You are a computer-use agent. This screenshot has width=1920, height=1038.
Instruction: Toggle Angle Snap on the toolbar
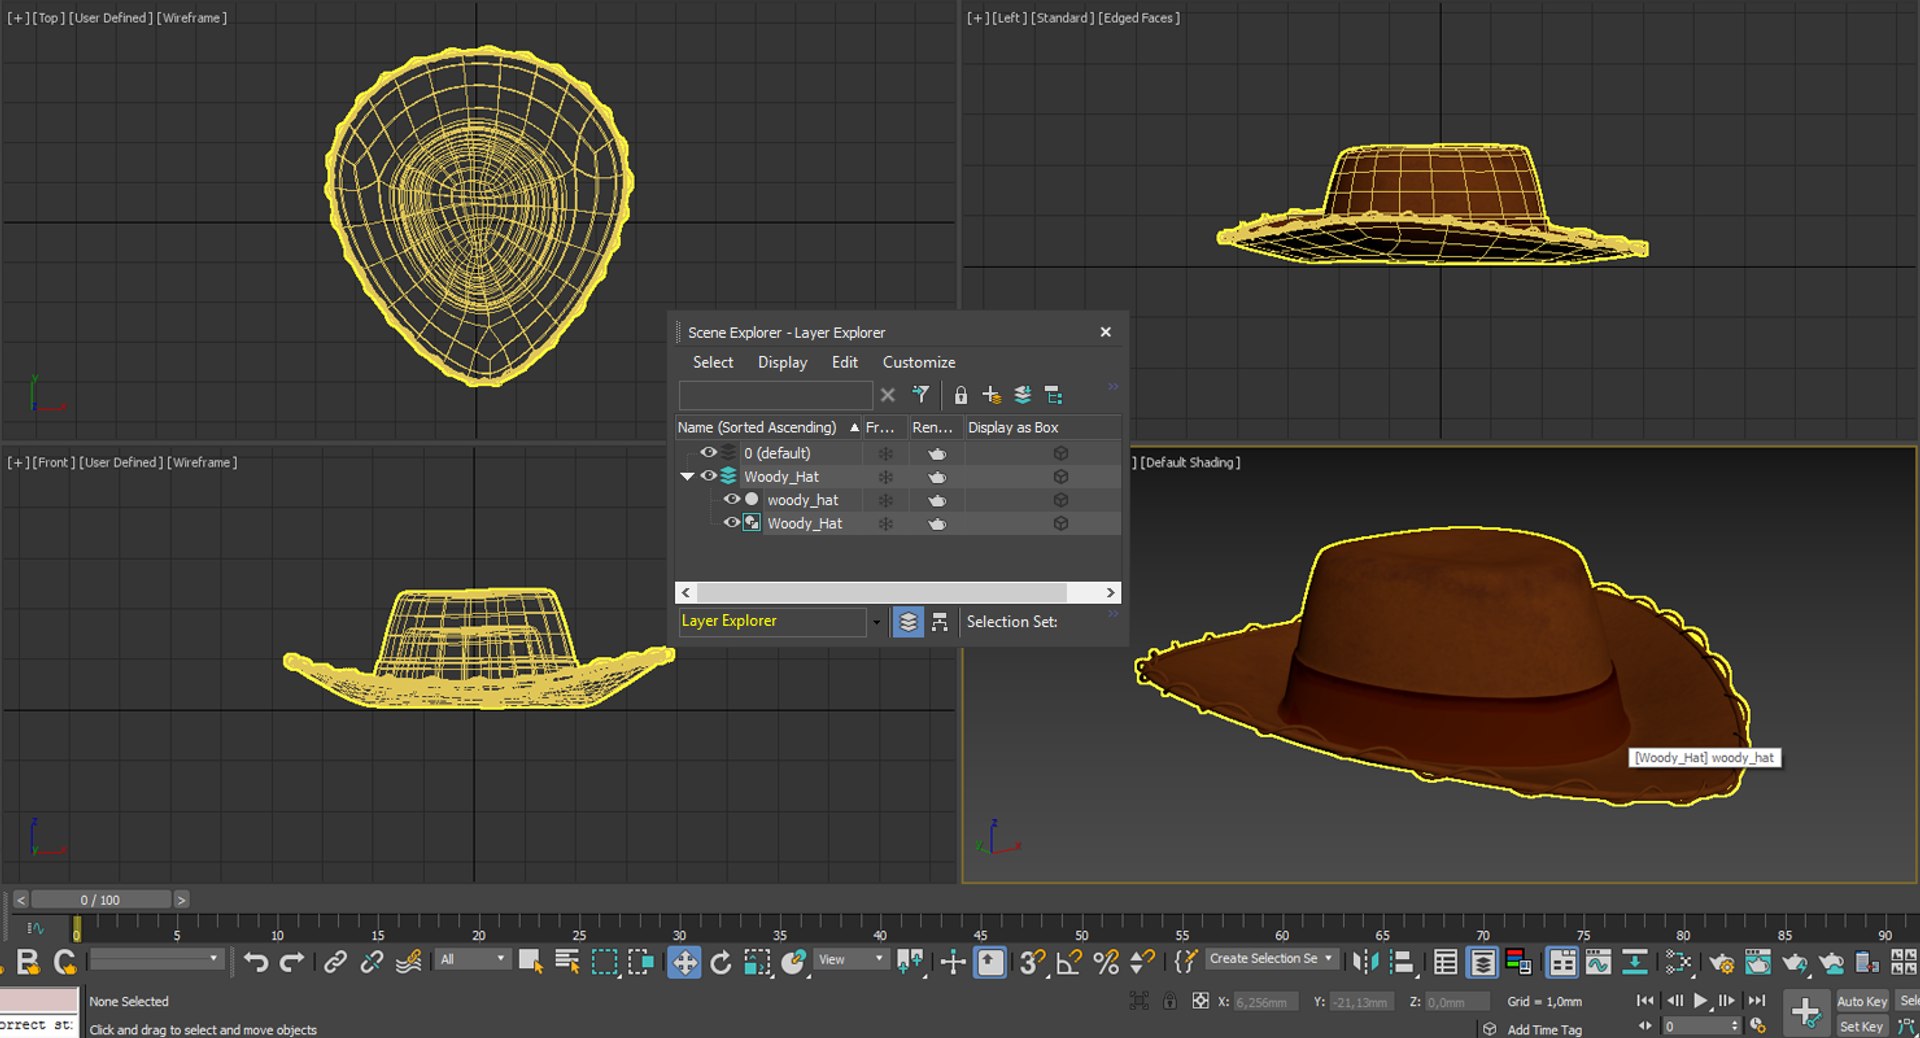tap(1069, 962)
